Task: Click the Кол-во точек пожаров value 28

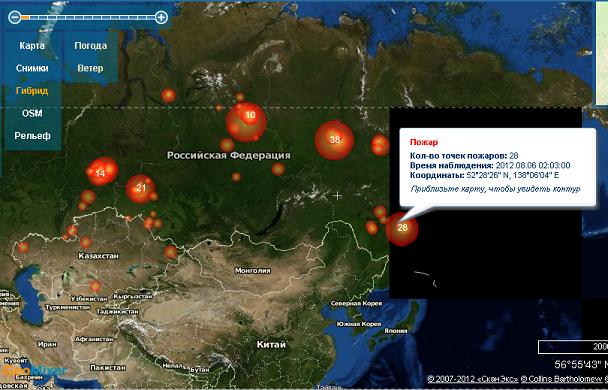Action: (x=513, y=156)
